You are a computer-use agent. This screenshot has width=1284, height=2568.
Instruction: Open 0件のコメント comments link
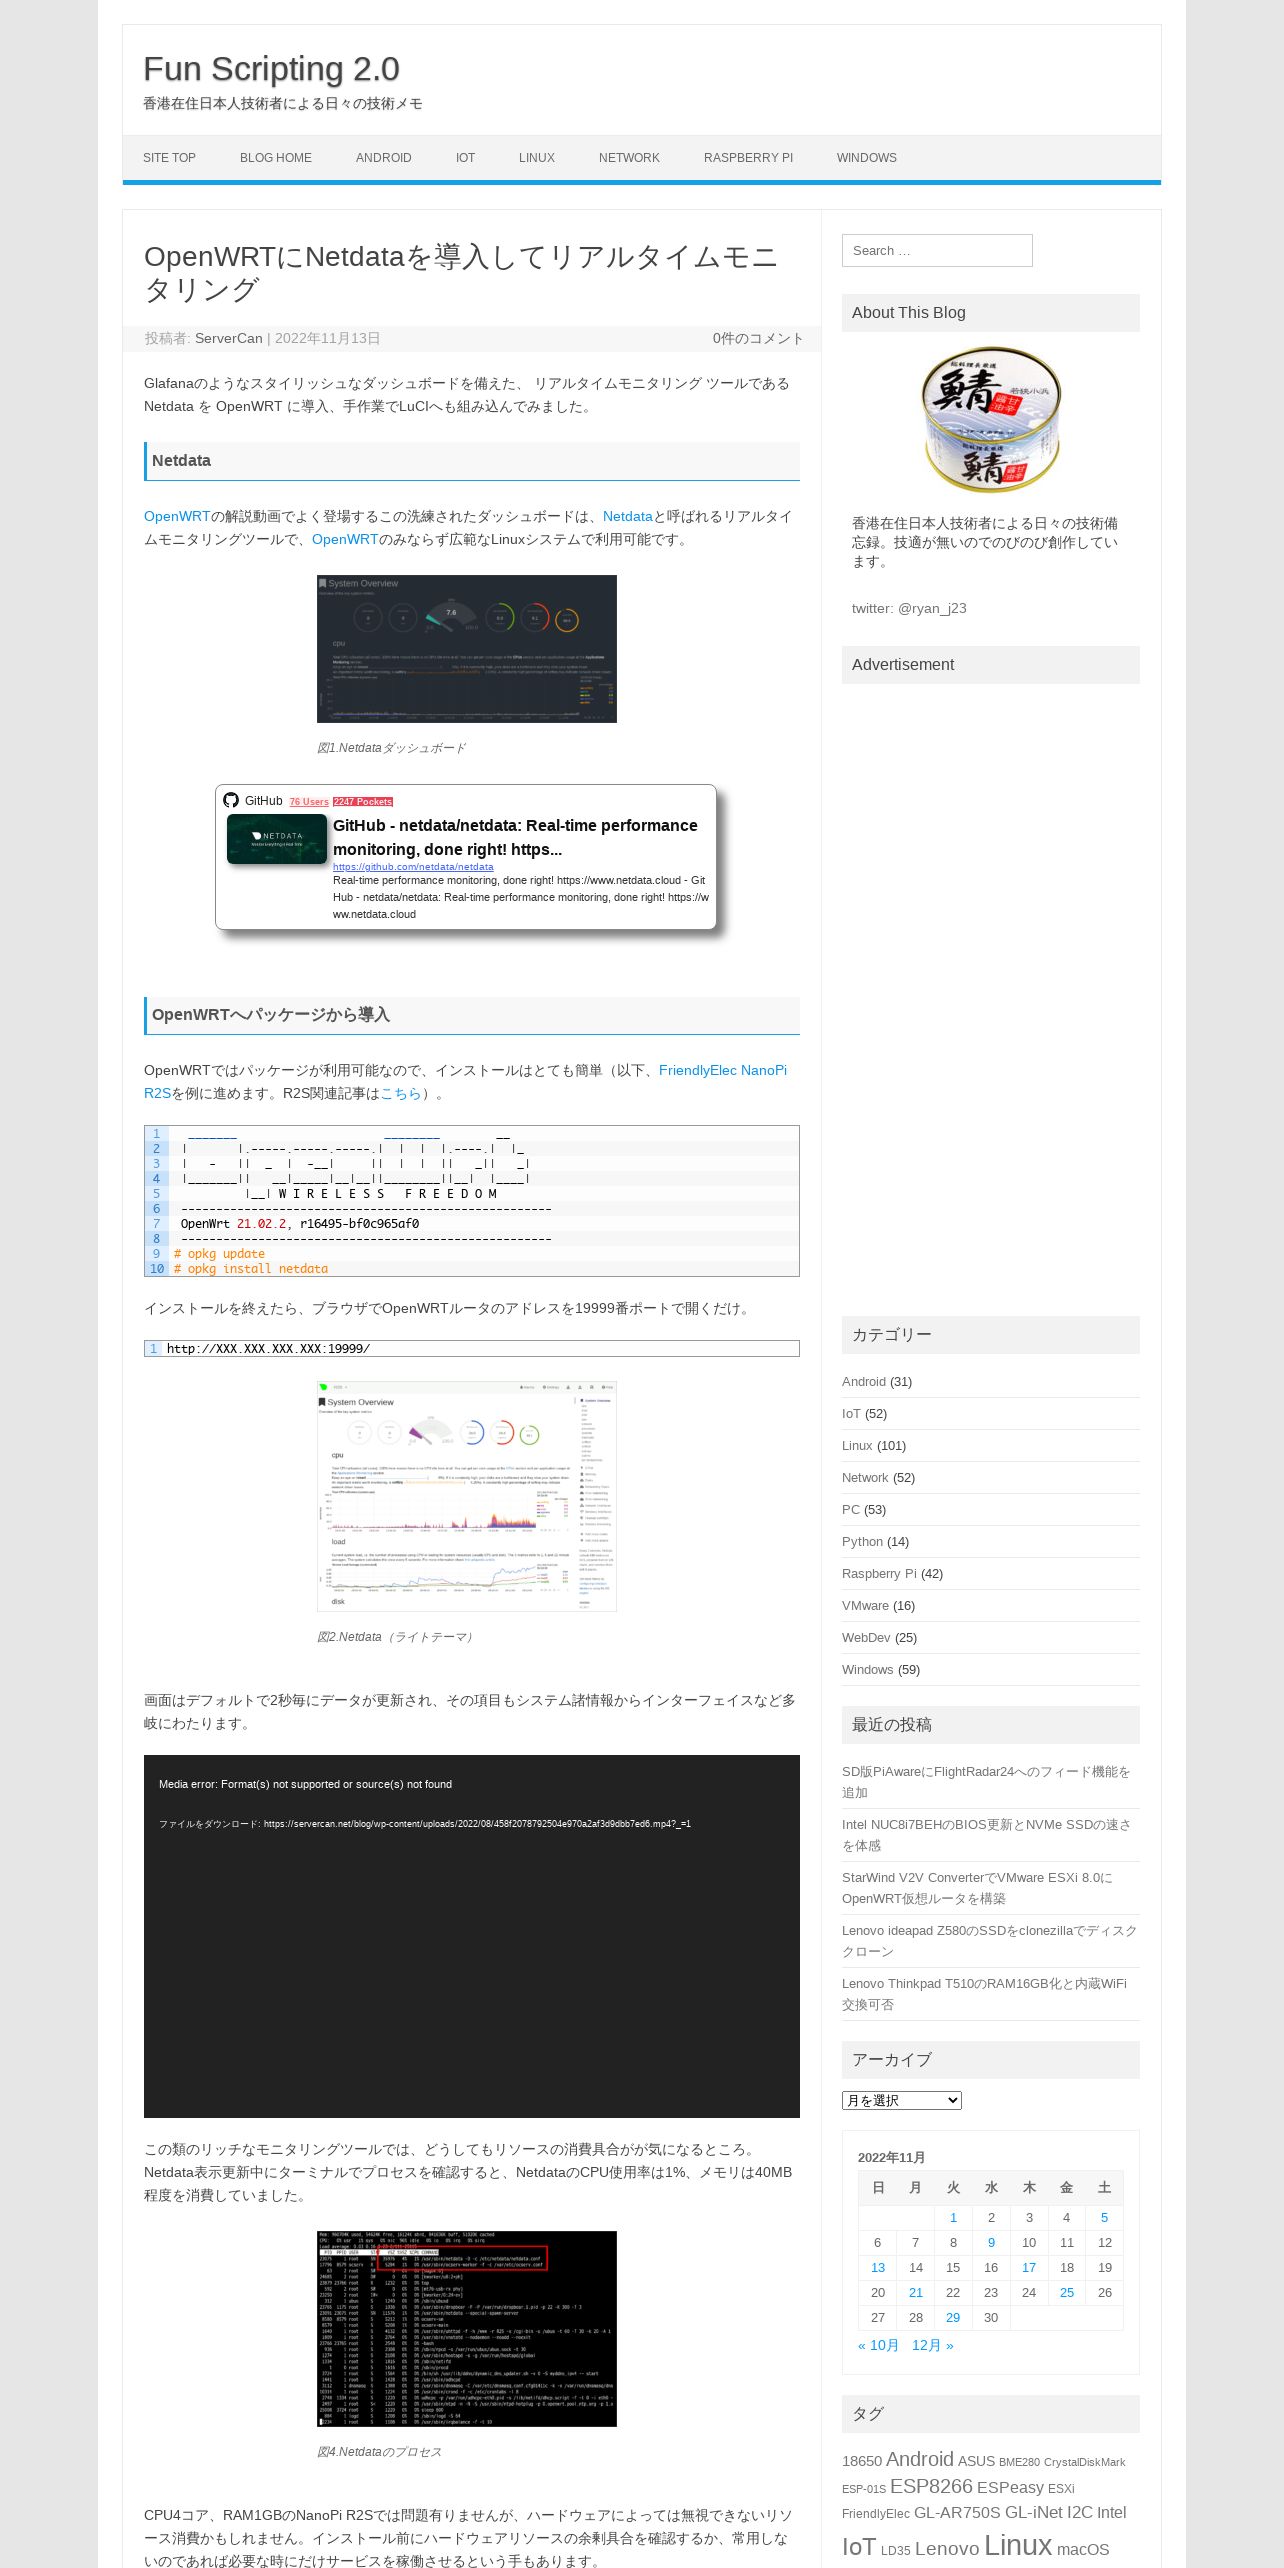(758, 339)
